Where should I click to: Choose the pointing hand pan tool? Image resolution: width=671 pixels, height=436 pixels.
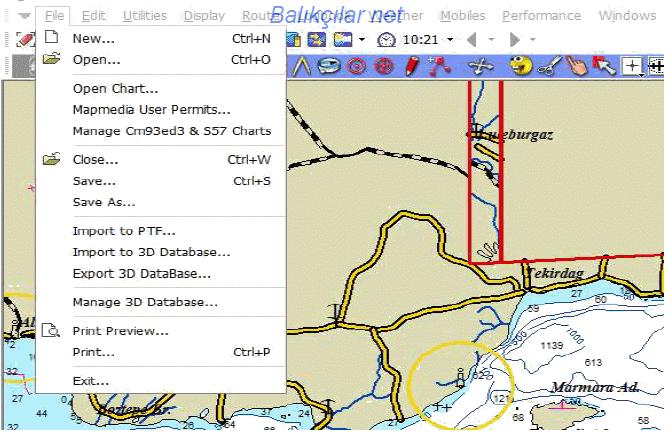[576, 66]
